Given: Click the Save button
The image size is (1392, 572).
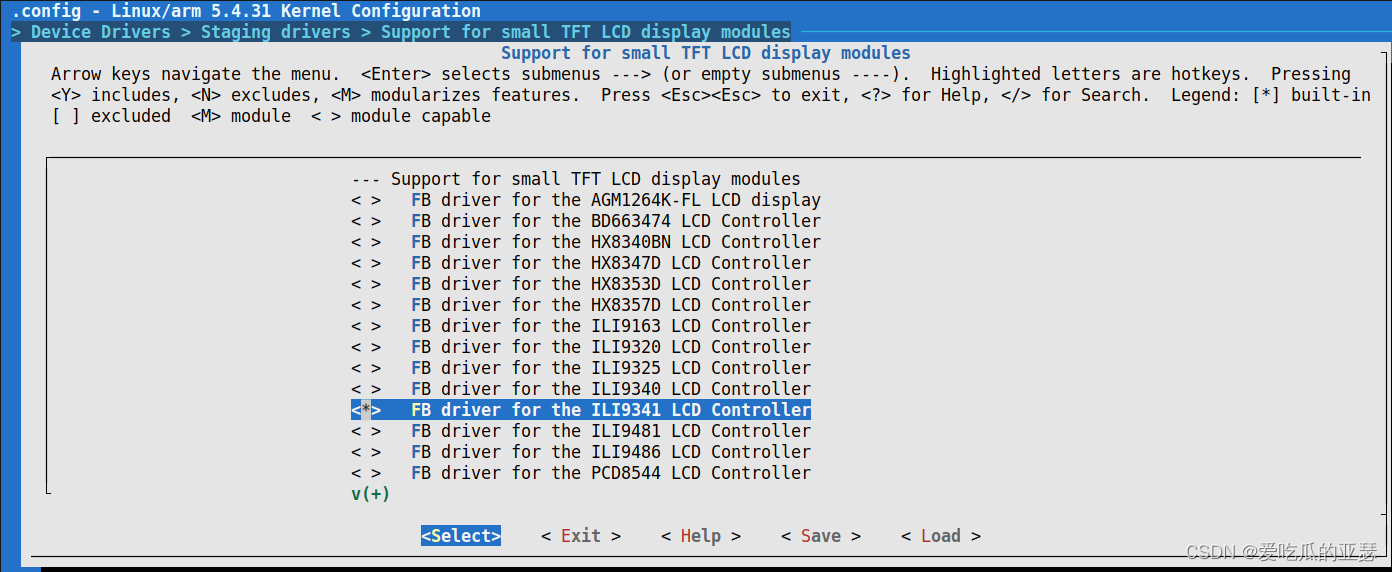Looking at the screenshot, I should click(x=821, y=536).
